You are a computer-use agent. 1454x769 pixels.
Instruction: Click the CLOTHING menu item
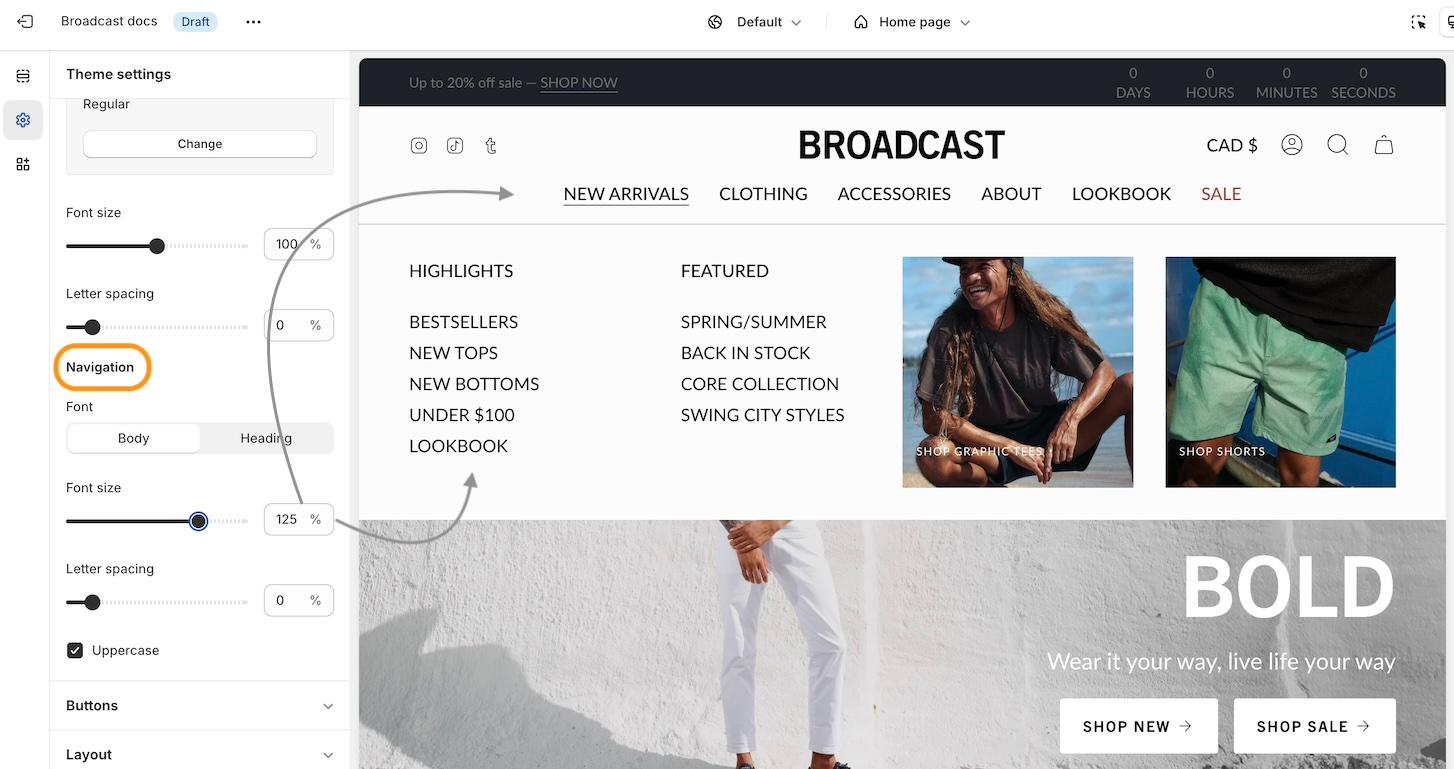click(x=763, y=194)
